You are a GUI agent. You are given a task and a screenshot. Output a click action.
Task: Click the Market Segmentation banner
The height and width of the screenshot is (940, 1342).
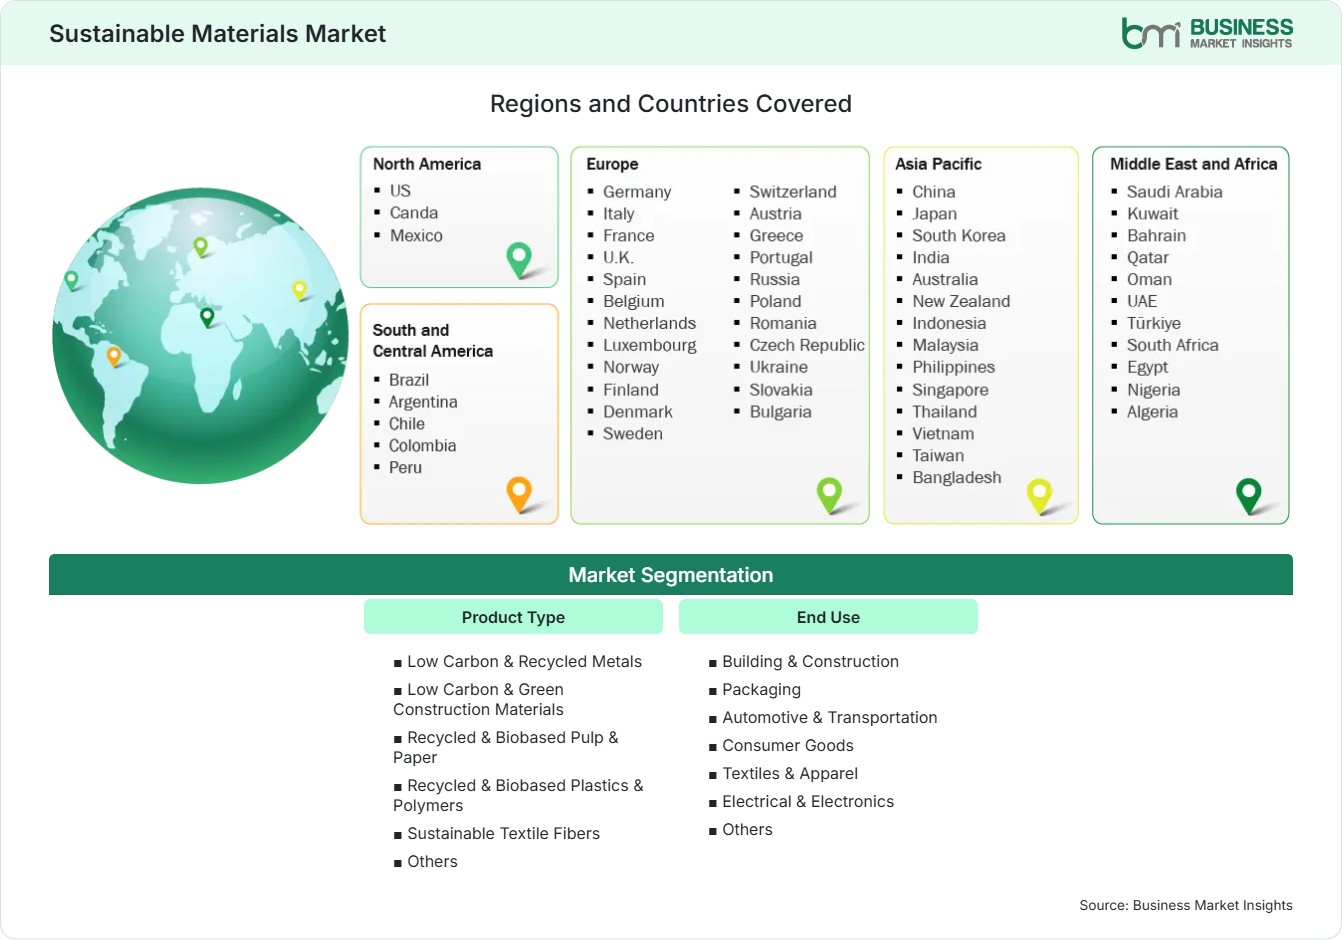pos(671,575)
